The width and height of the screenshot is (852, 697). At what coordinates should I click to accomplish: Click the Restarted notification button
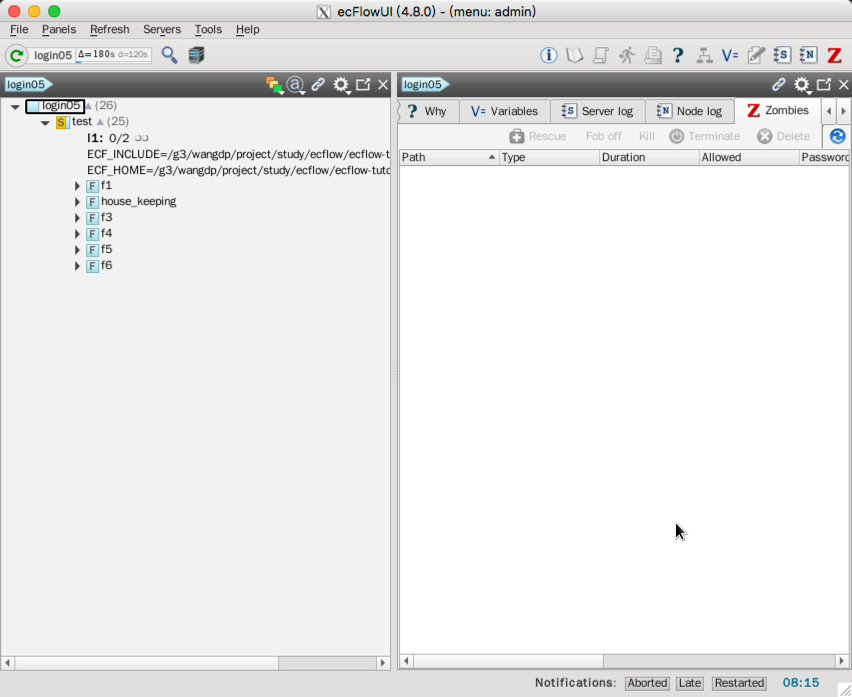pos(739,683)
